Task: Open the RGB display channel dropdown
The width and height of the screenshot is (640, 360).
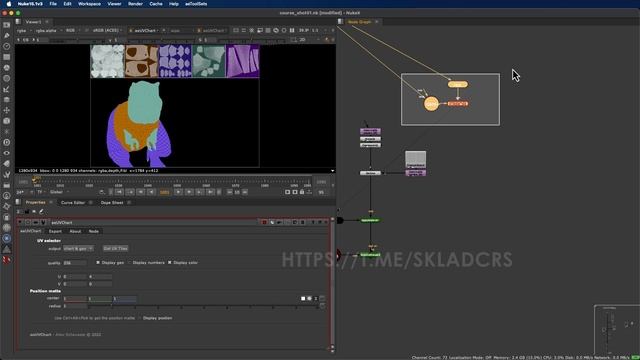Action: [73, 30]
